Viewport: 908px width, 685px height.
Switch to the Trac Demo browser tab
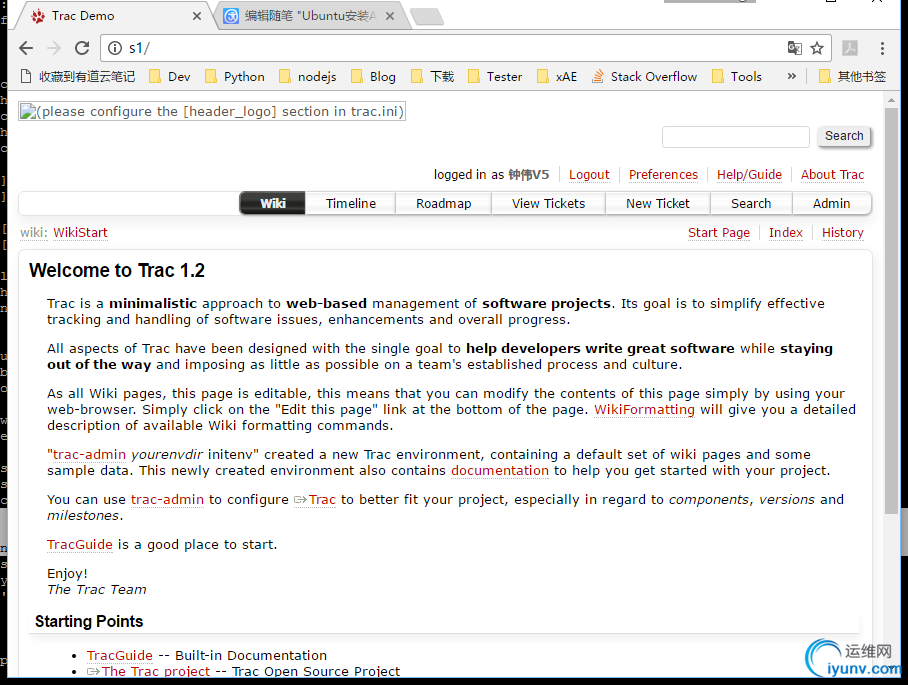[113, 16]
